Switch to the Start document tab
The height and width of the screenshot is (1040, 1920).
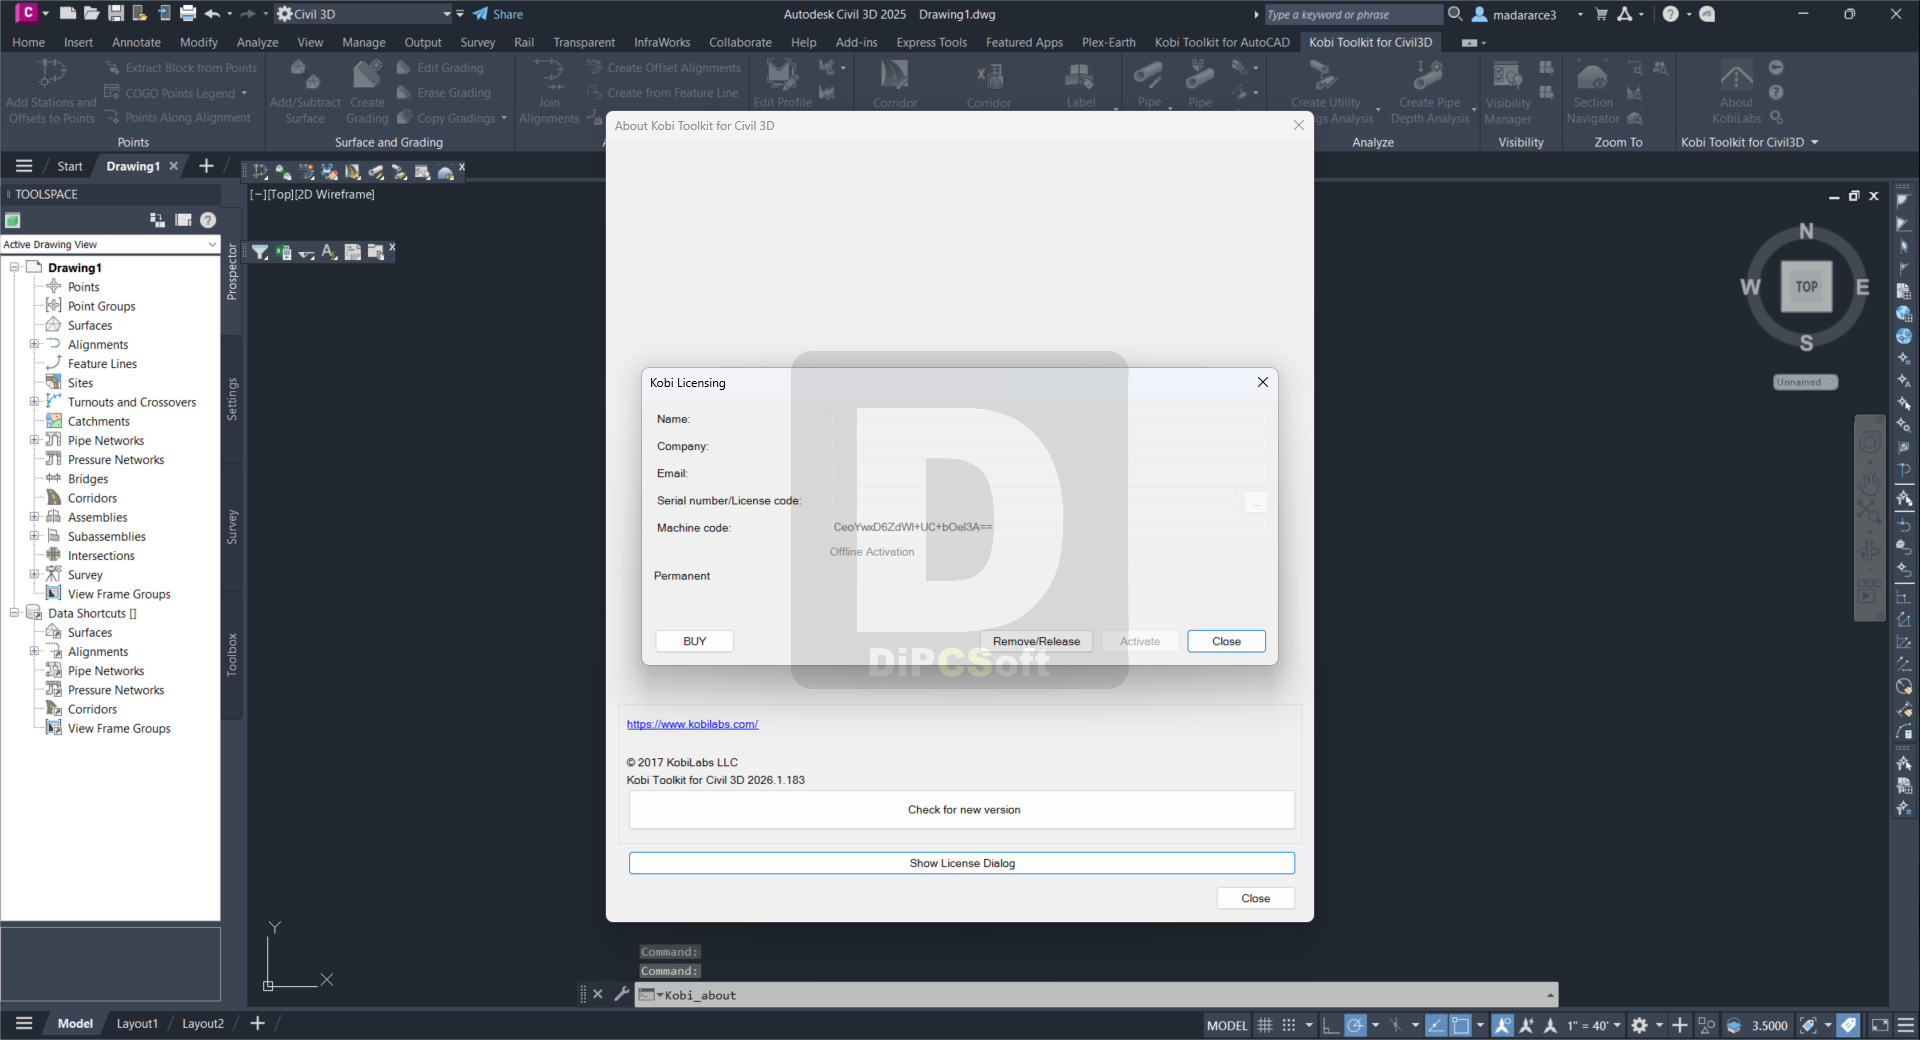(70, 166)
